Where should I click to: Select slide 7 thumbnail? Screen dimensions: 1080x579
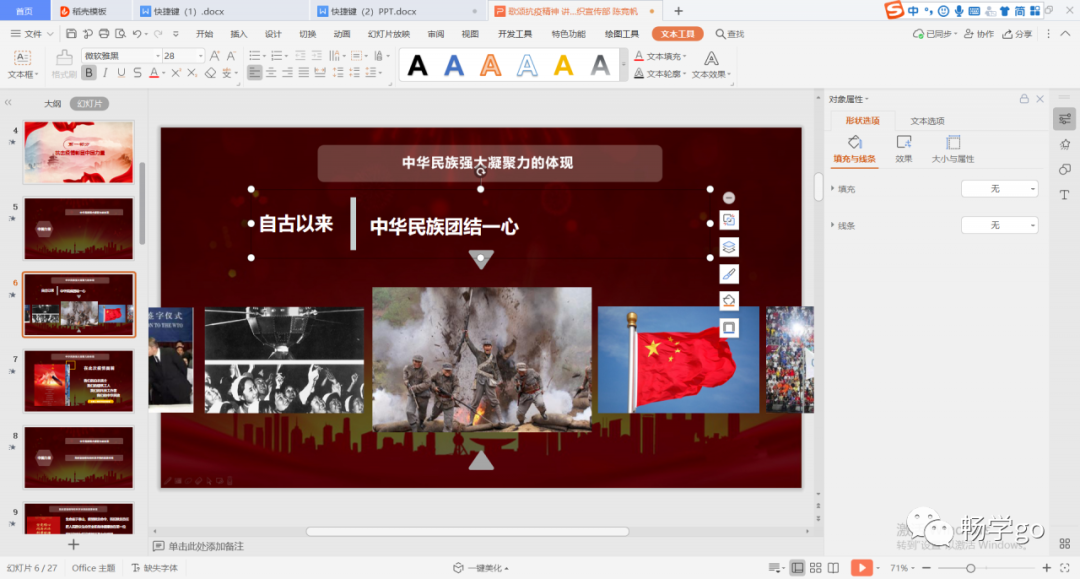79,381
